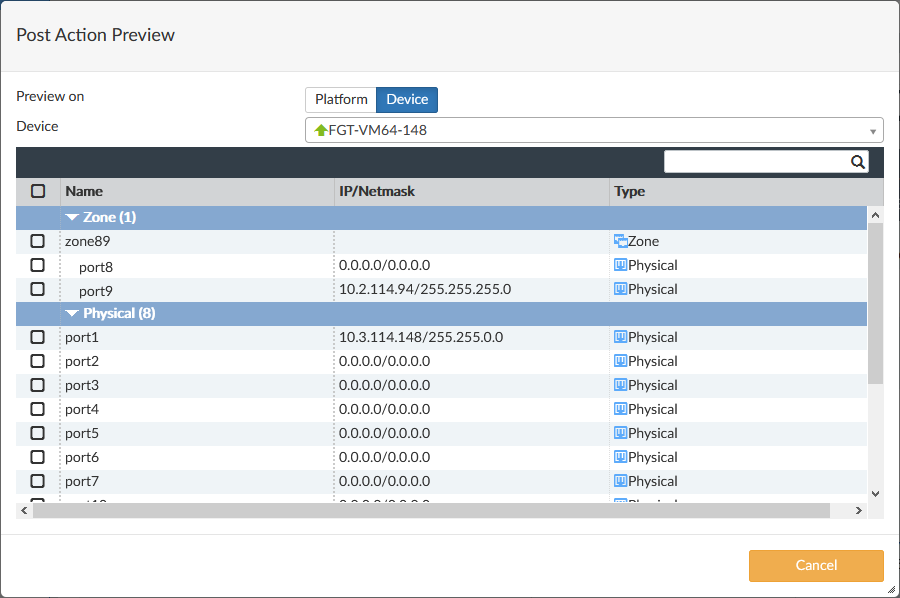The height and width of the screenshot is (598, 900).
Task: Click IP 10.2.114.94/255.255.255.0
Action: (x=425, y=289)
